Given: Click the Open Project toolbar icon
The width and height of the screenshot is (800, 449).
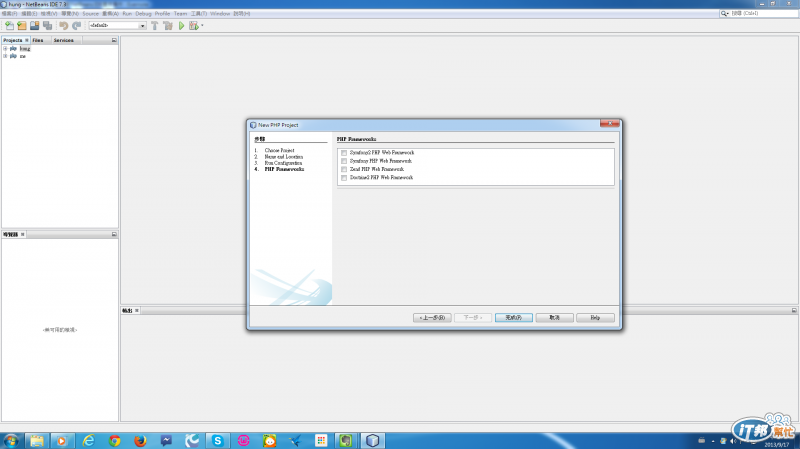Looking at the screenshot, I should (35, 26).
